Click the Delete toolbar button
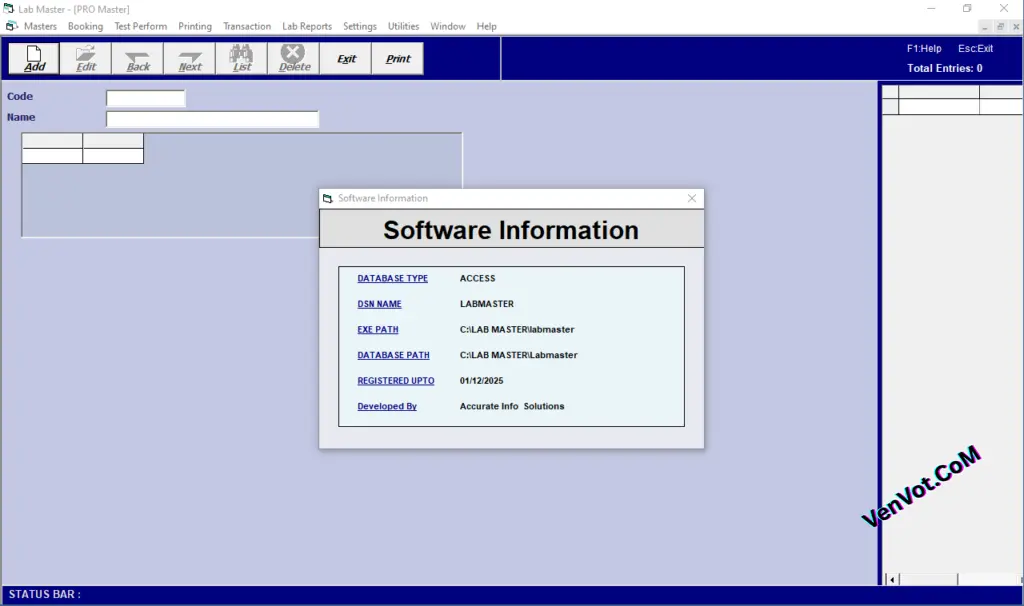 pos(294,59)
